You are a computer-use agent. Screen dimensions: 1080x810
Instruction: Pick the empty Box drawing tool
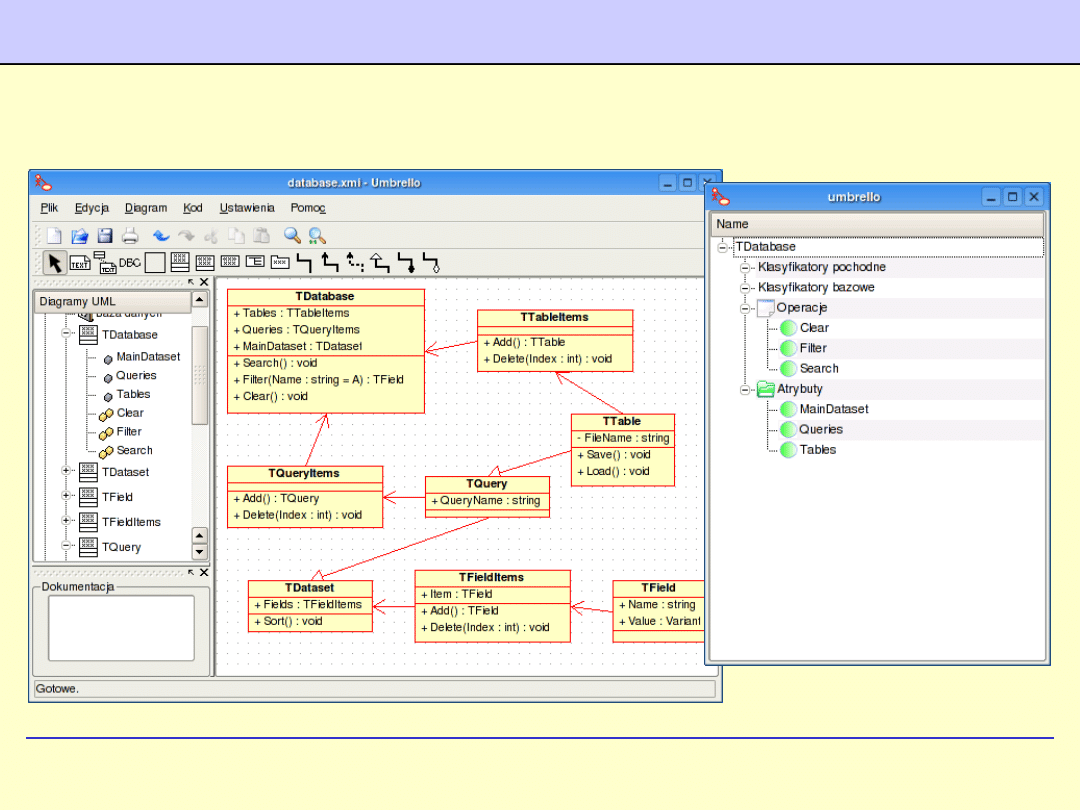(x=155, y=263)
